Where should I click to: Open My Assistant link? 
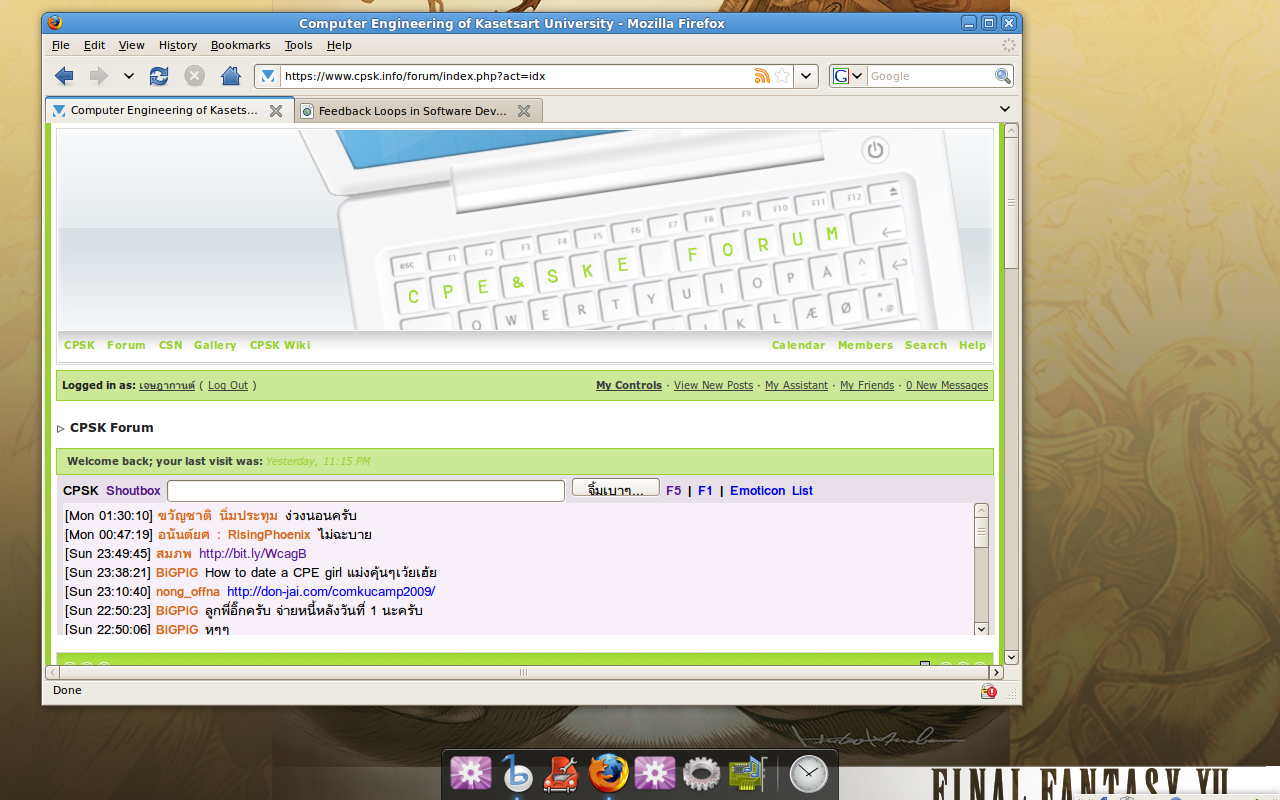coord(796,385)
